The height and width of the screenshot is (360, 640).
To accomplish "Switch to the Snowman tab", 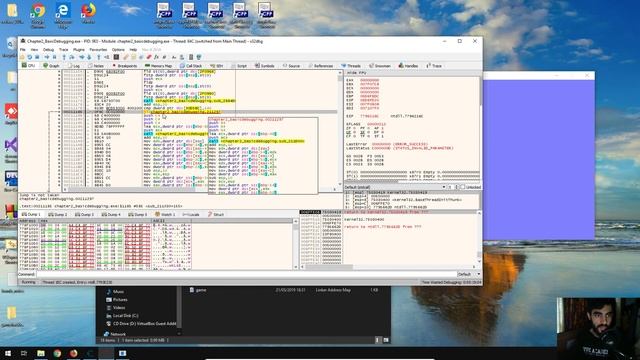I will tap(380, 65).
